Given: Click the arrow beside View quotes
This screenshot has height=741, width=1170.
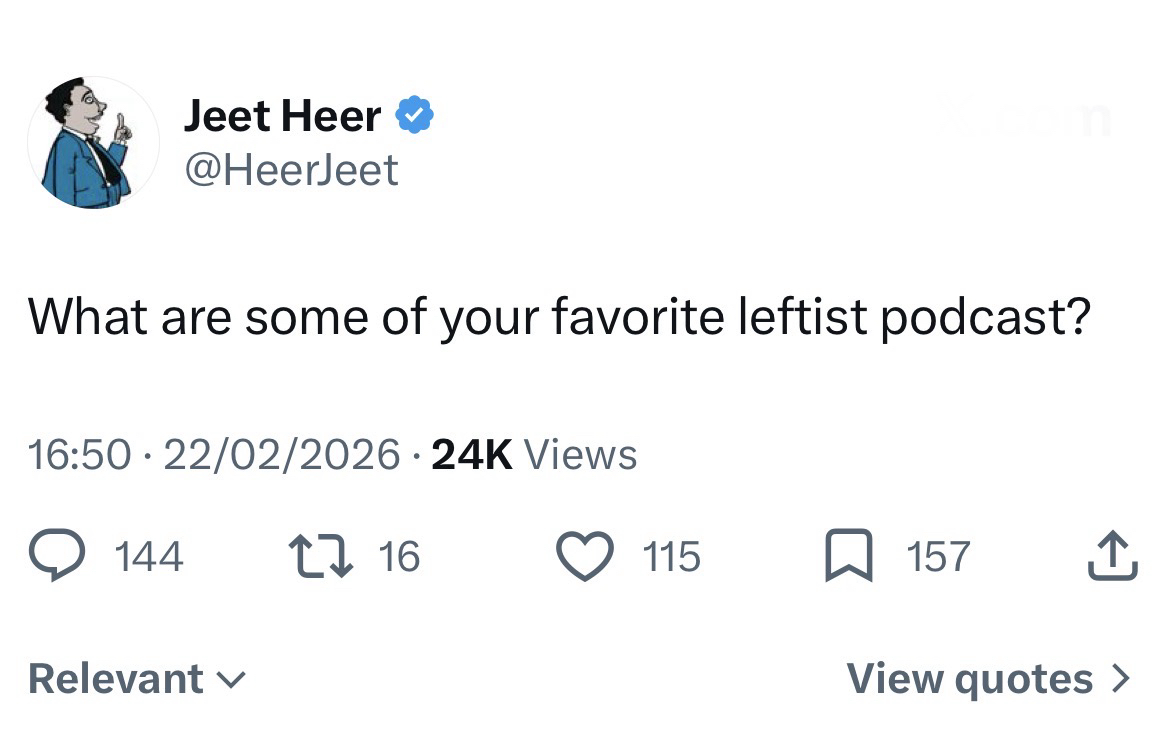Looking at the screenshot, I should (x=1121, y=679).
